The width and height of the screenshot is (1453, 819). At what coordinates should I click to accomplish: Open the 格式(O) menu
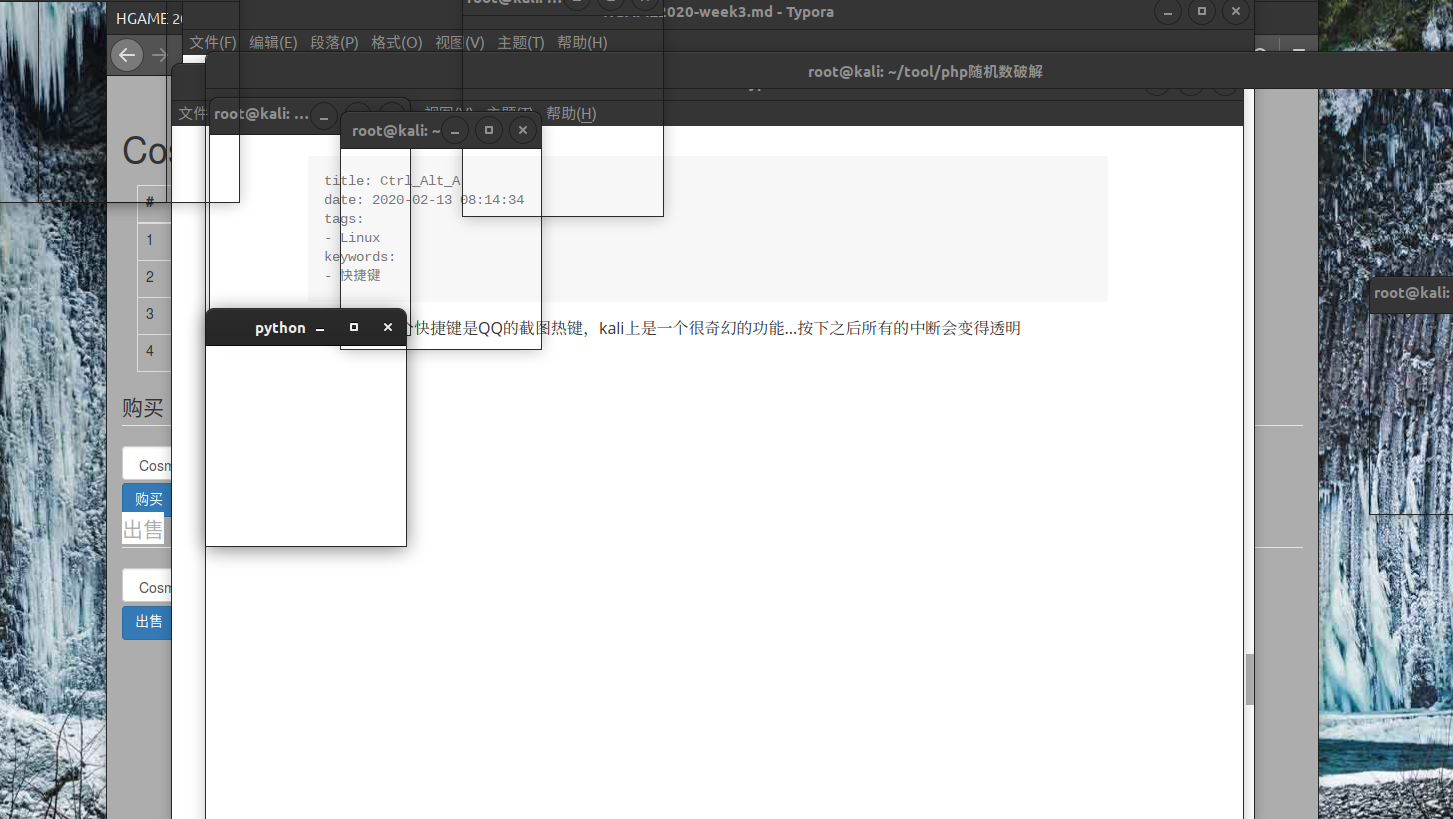click(396, 43)
